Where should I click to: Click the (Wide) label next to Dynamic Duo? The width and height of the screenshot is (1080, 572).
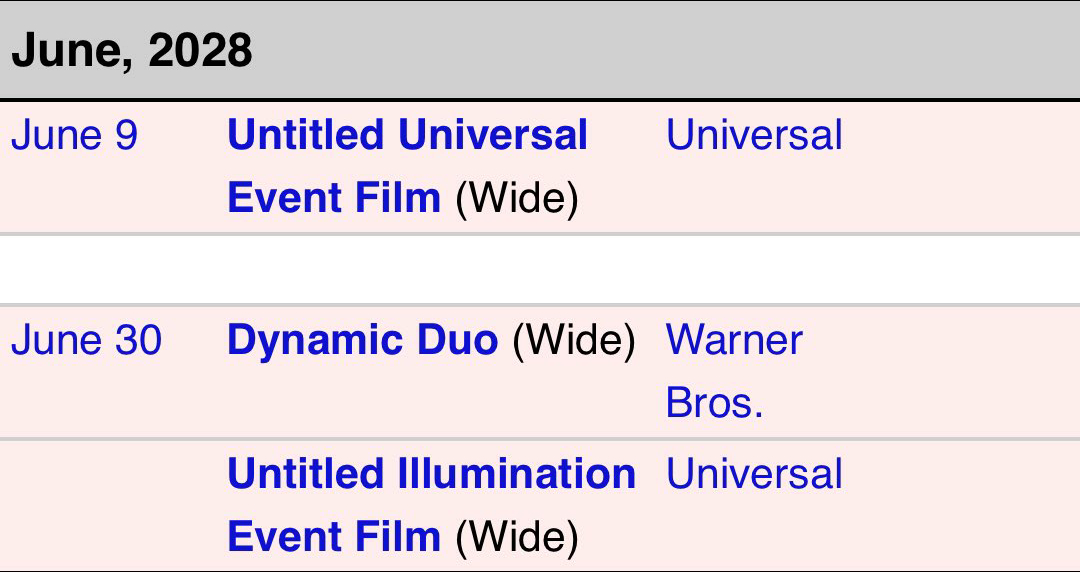(x=574, y=341)
